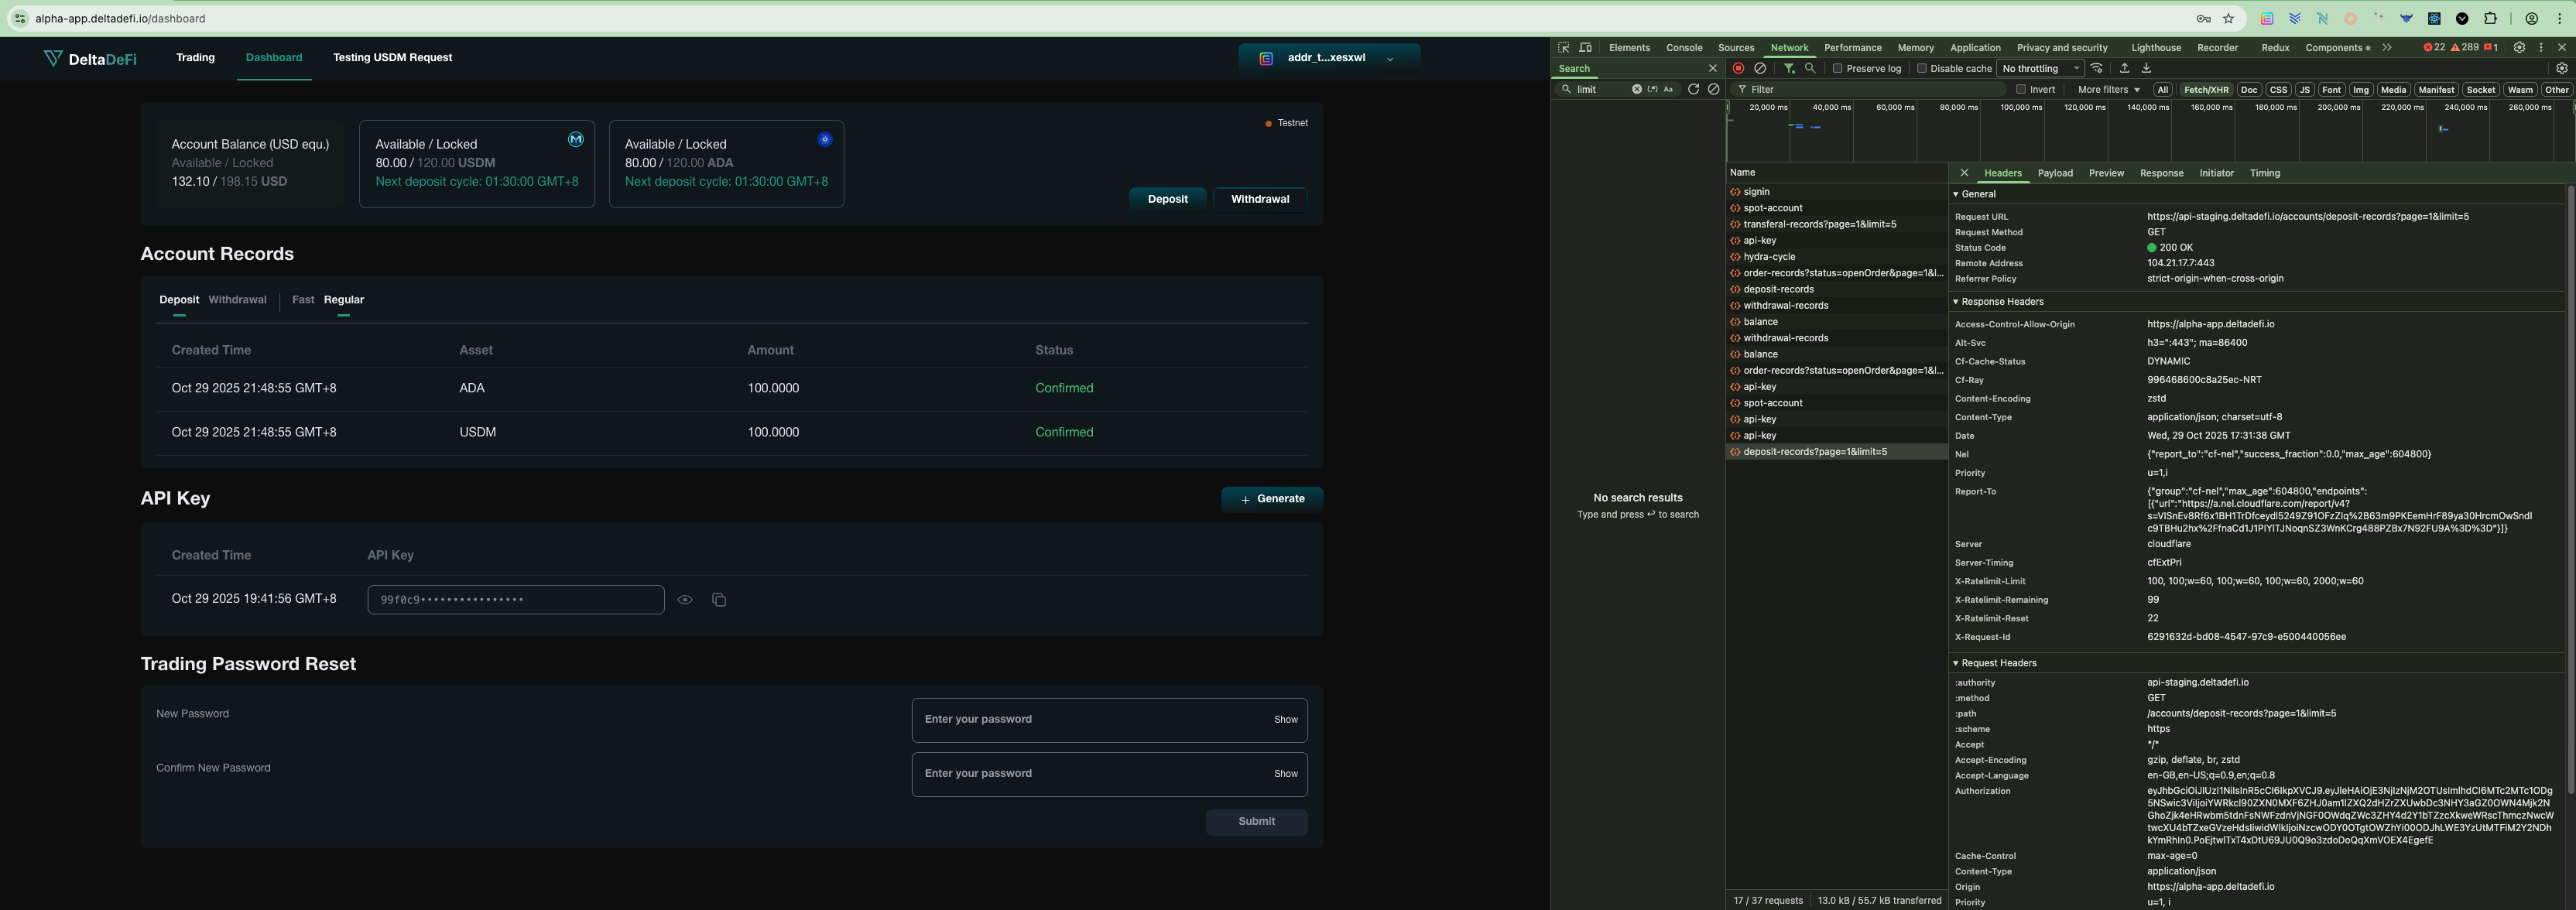Copy the API key to clipboard

(719, 600)
